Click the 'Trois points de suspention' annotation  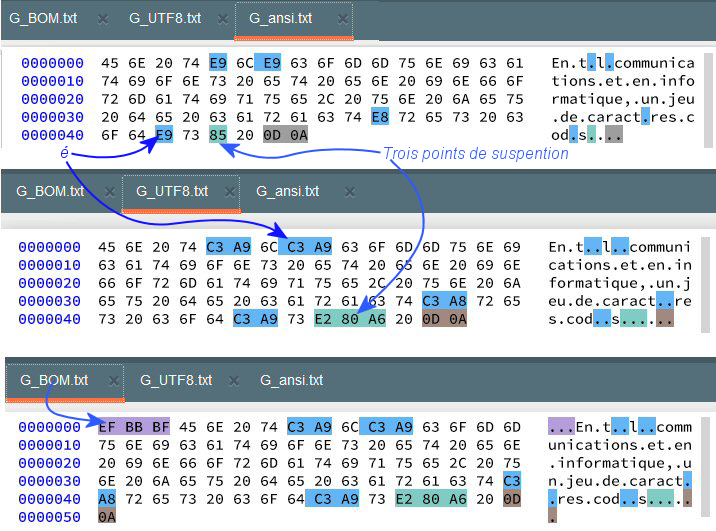476,154
